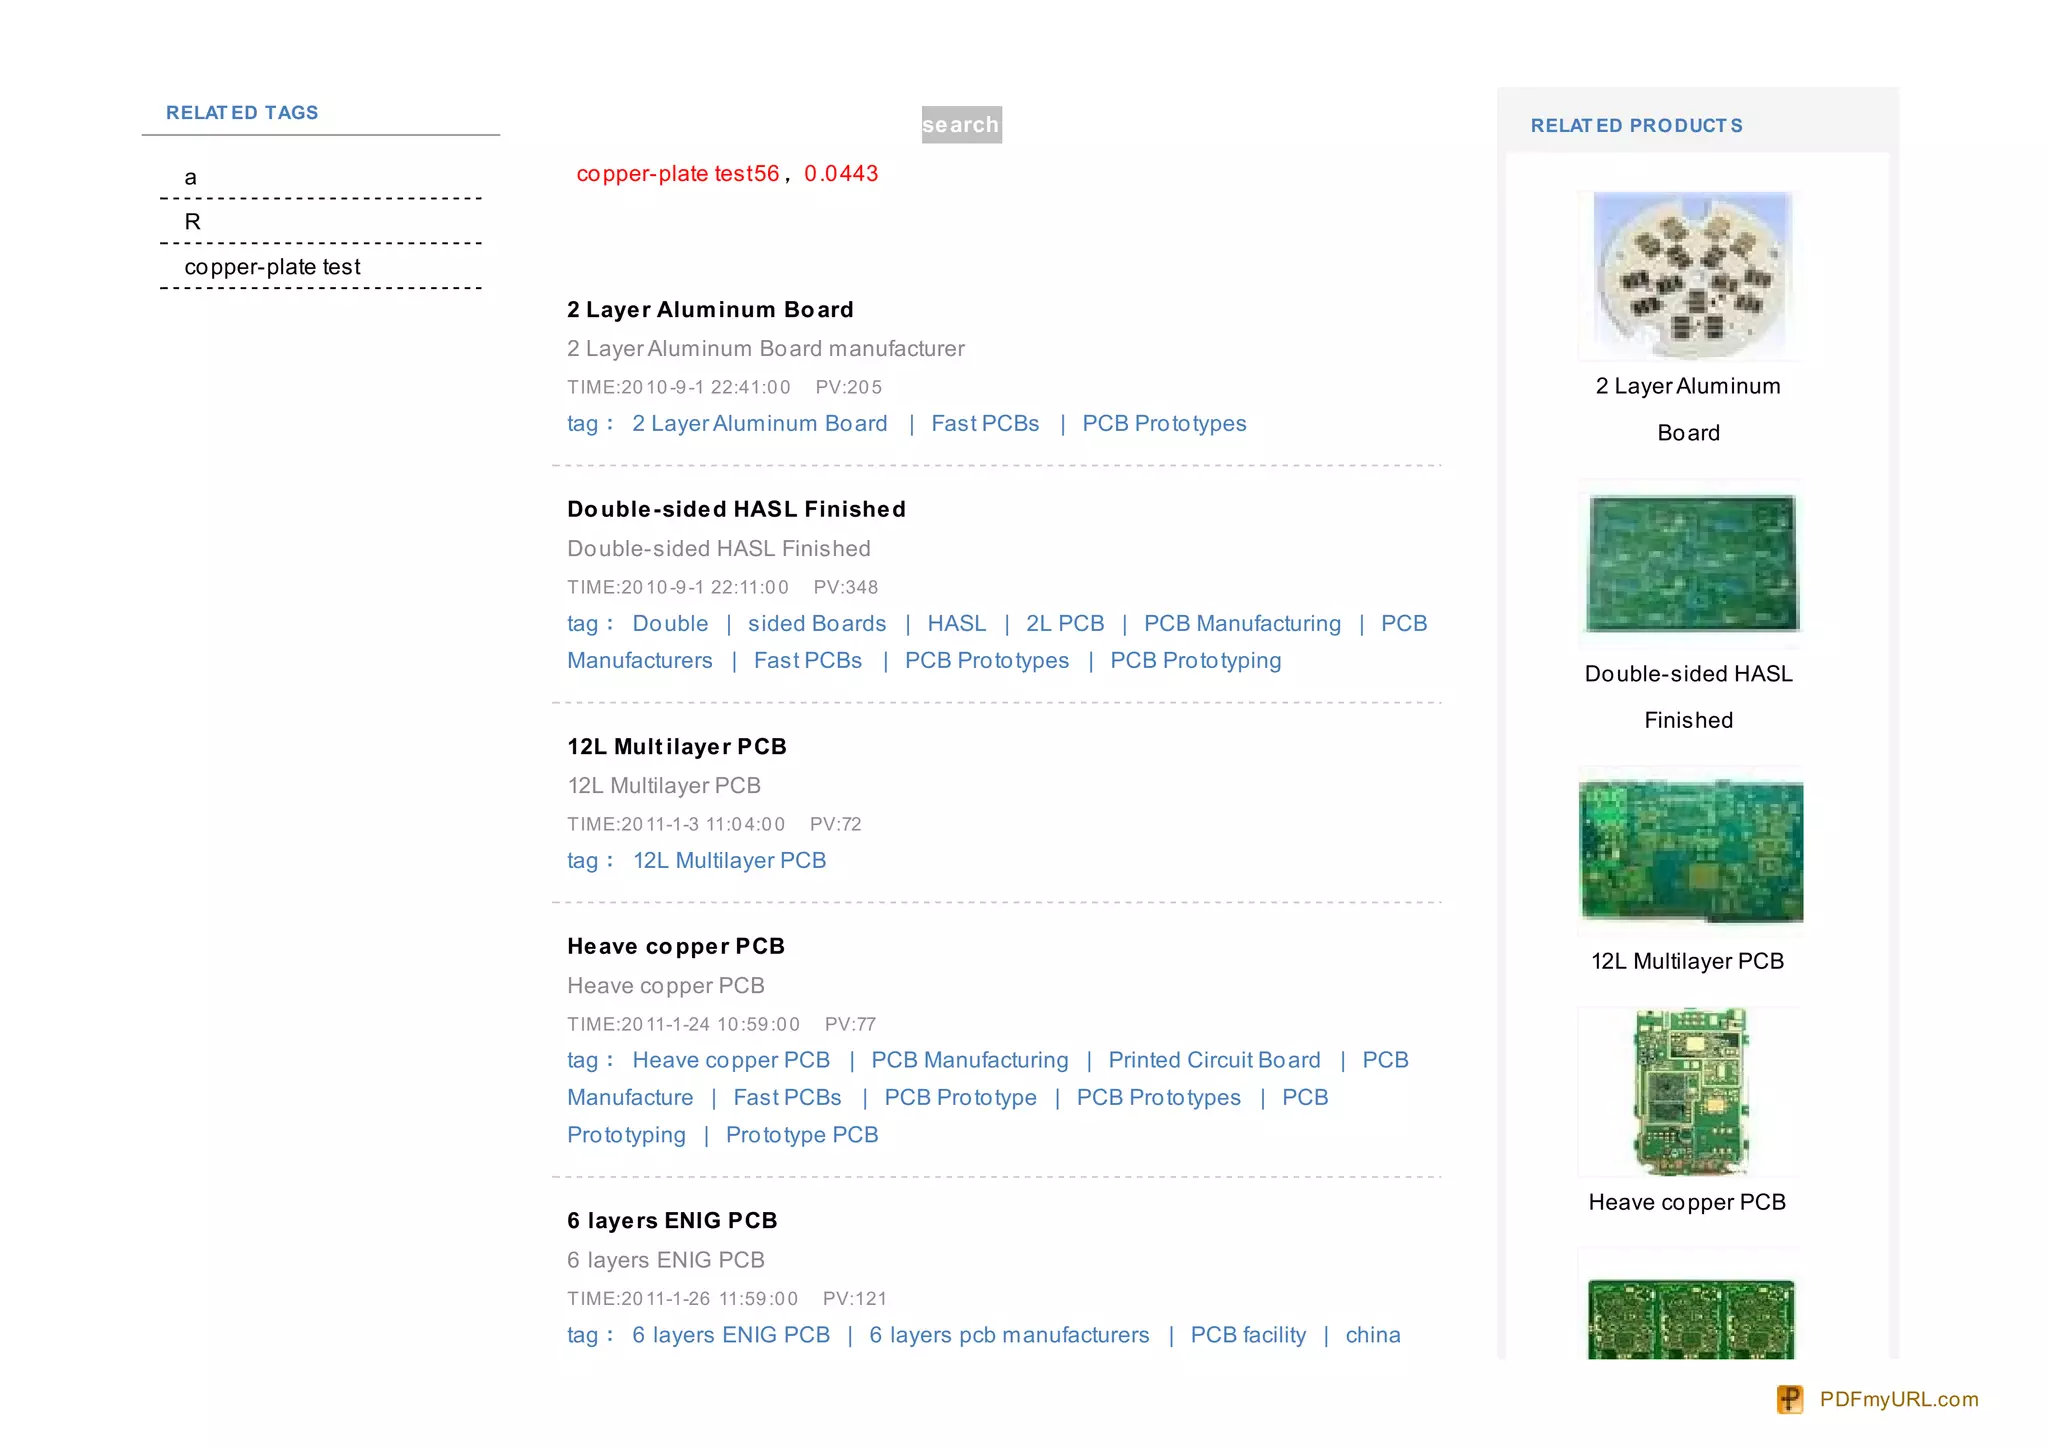Open the PDFmyURL logo icon
The image size is (2048, 1447).
click(x=1789, y=1399)
